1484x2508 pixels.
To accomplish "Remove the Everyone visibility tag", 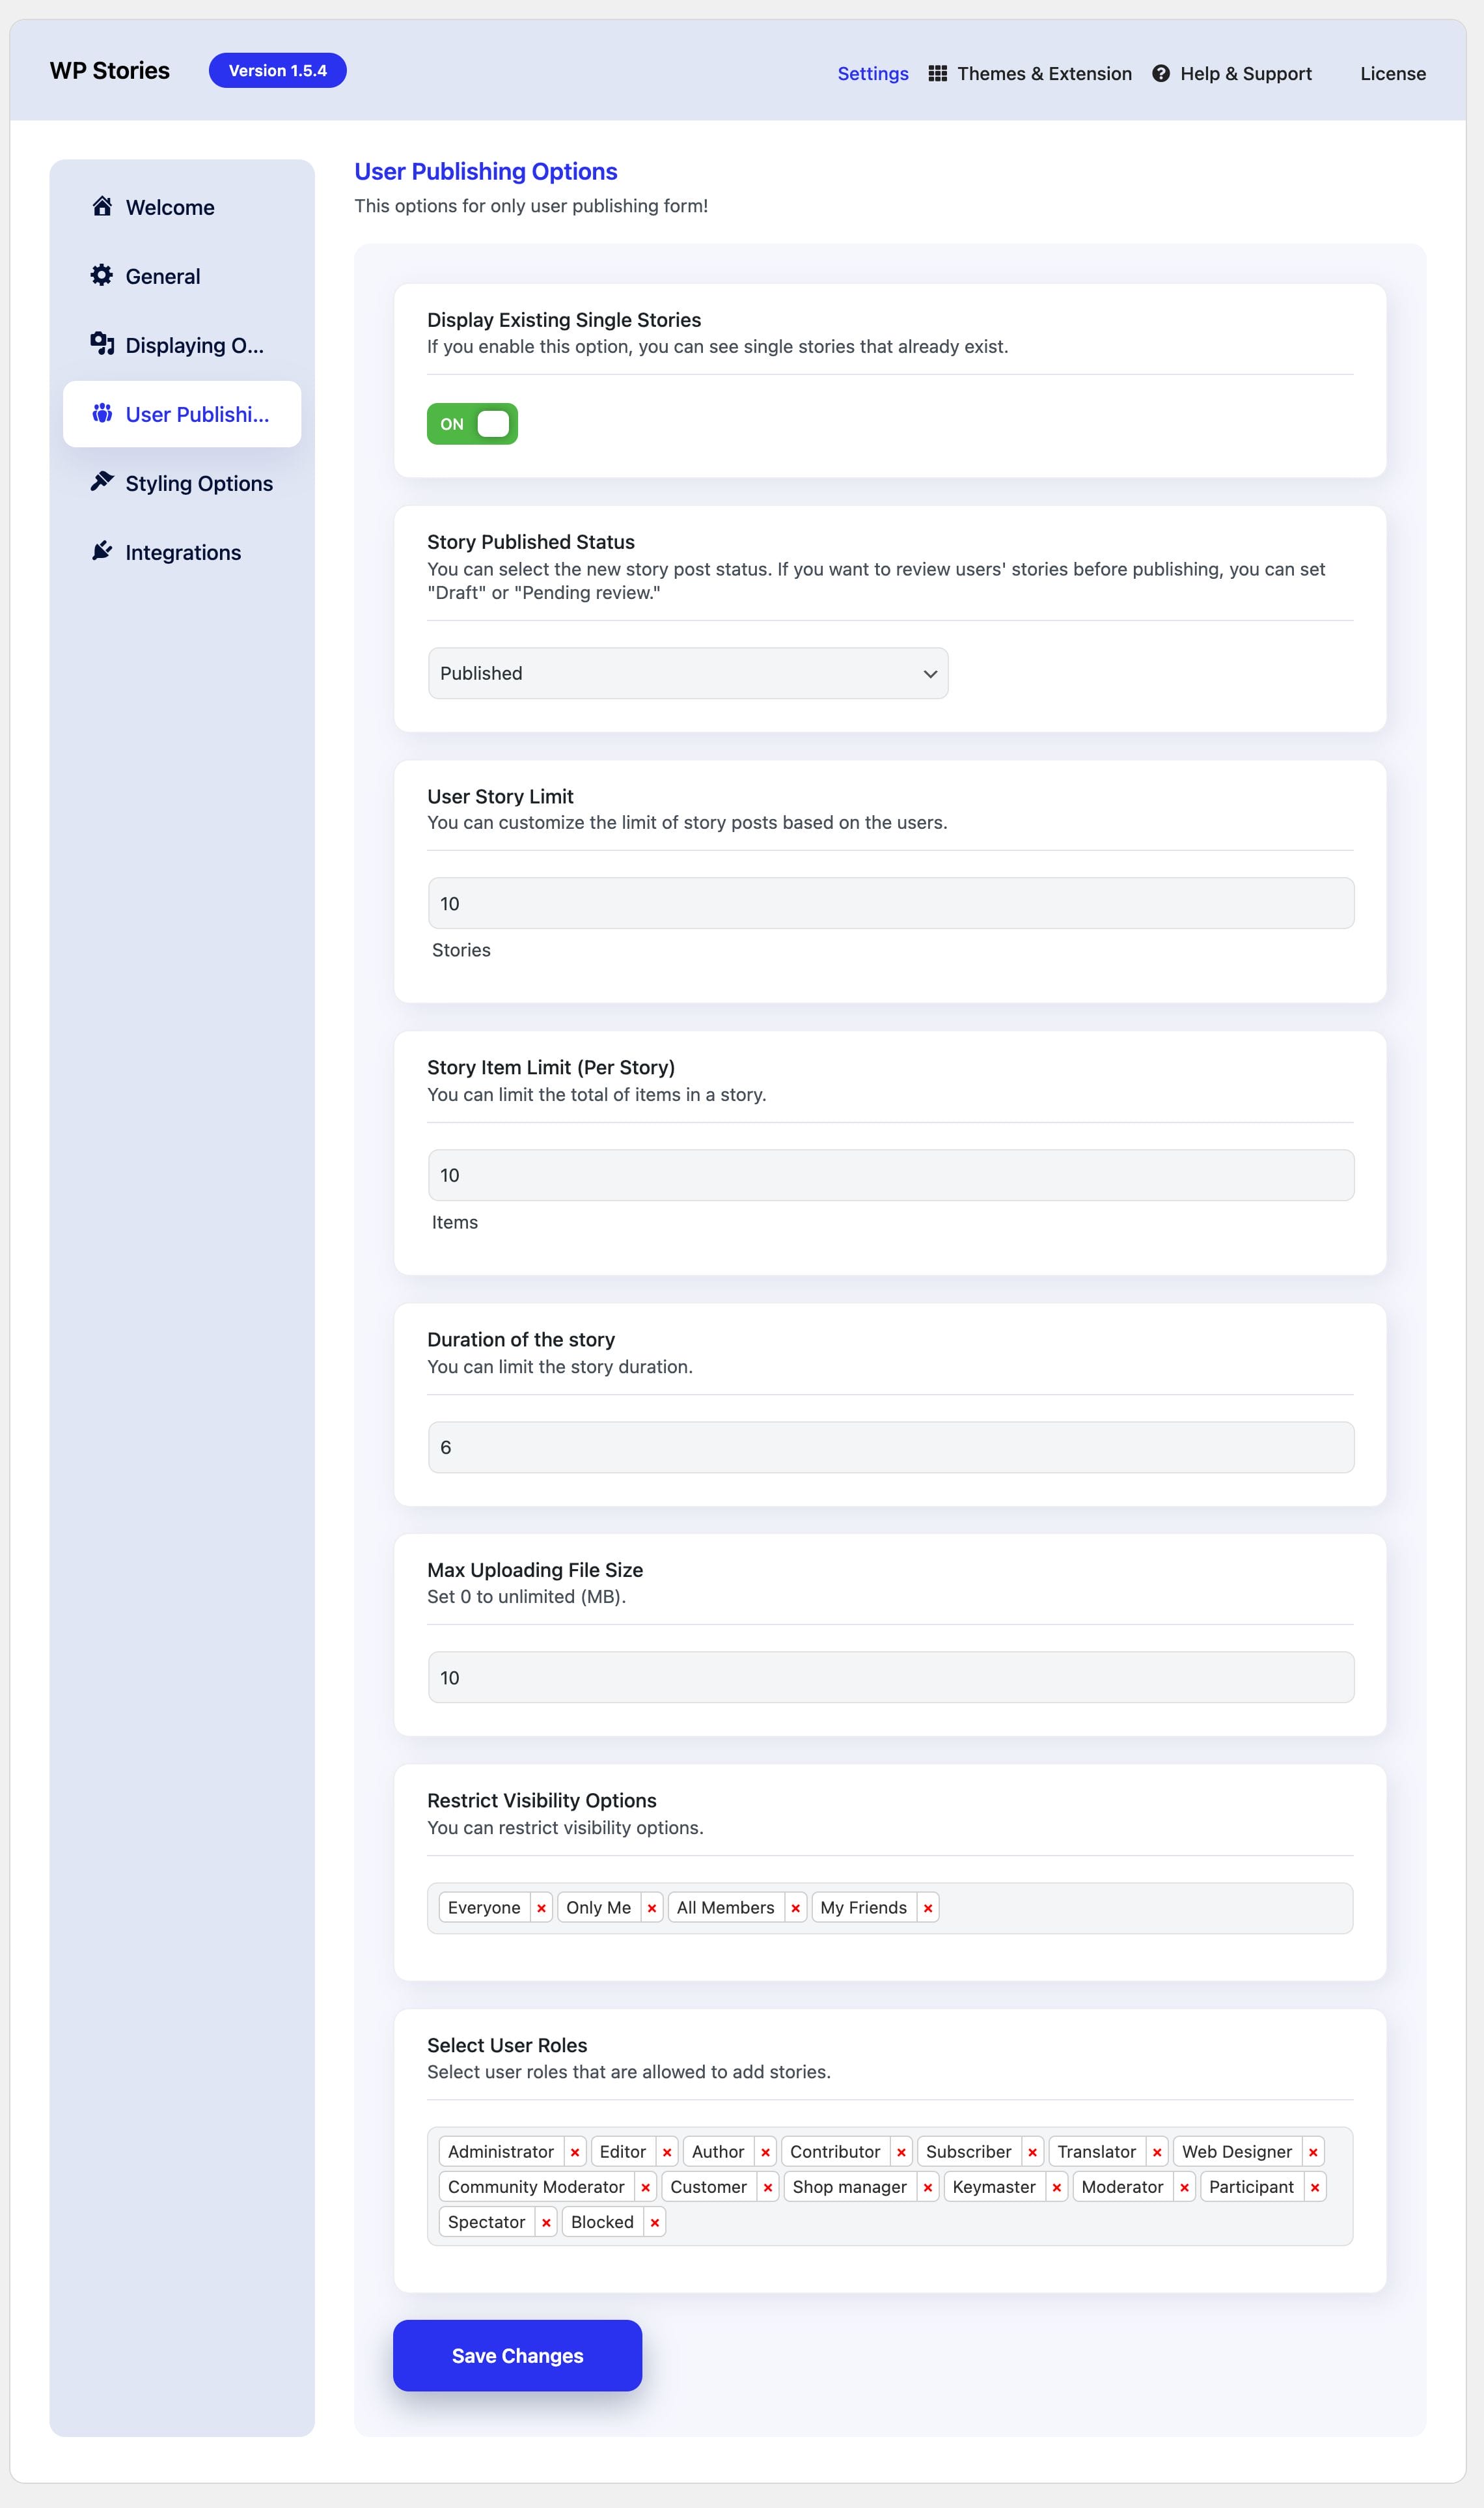I will pyautogui.click(x=541, y=1908).
